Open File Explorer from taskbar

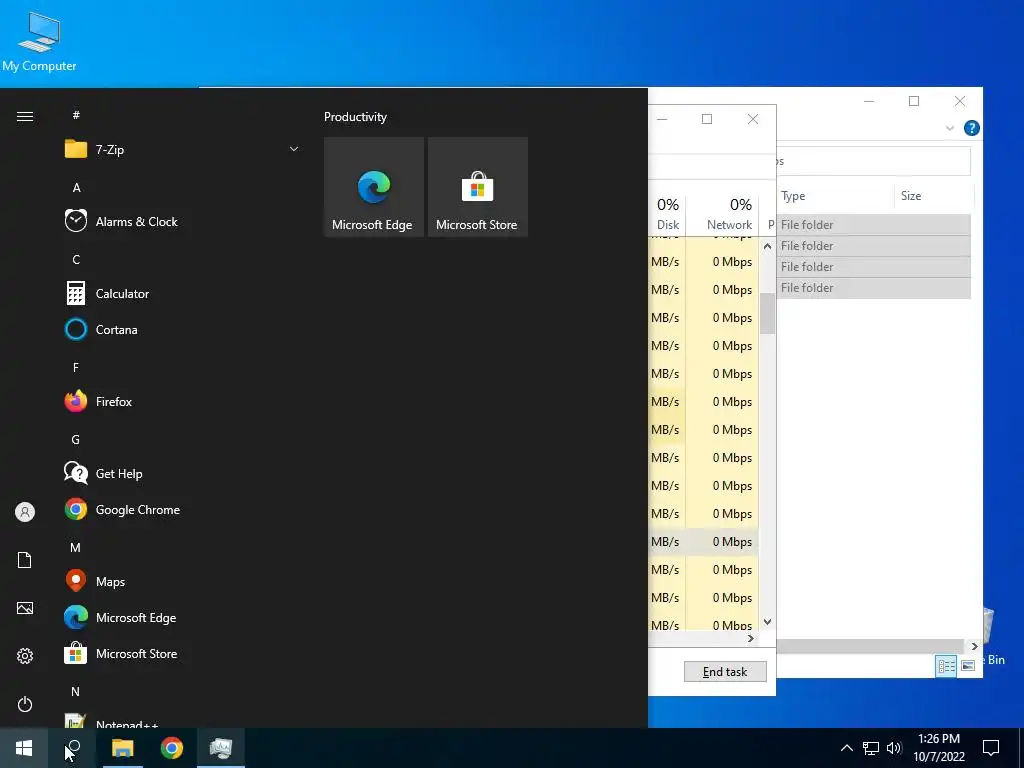[122, 748]
